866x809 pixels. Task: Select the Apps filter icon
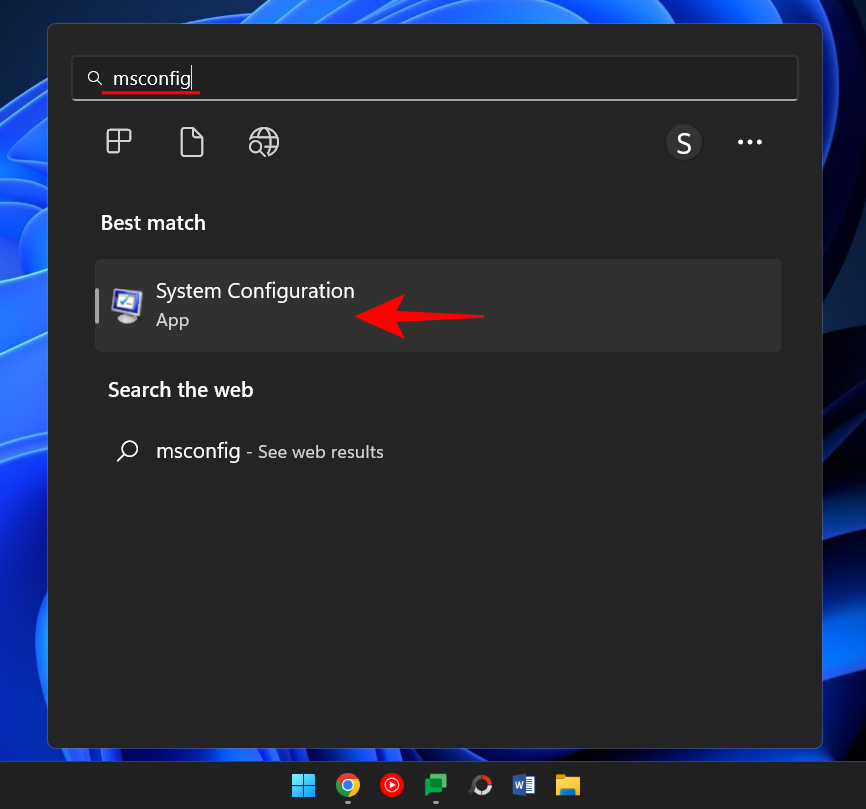point(118,141)
